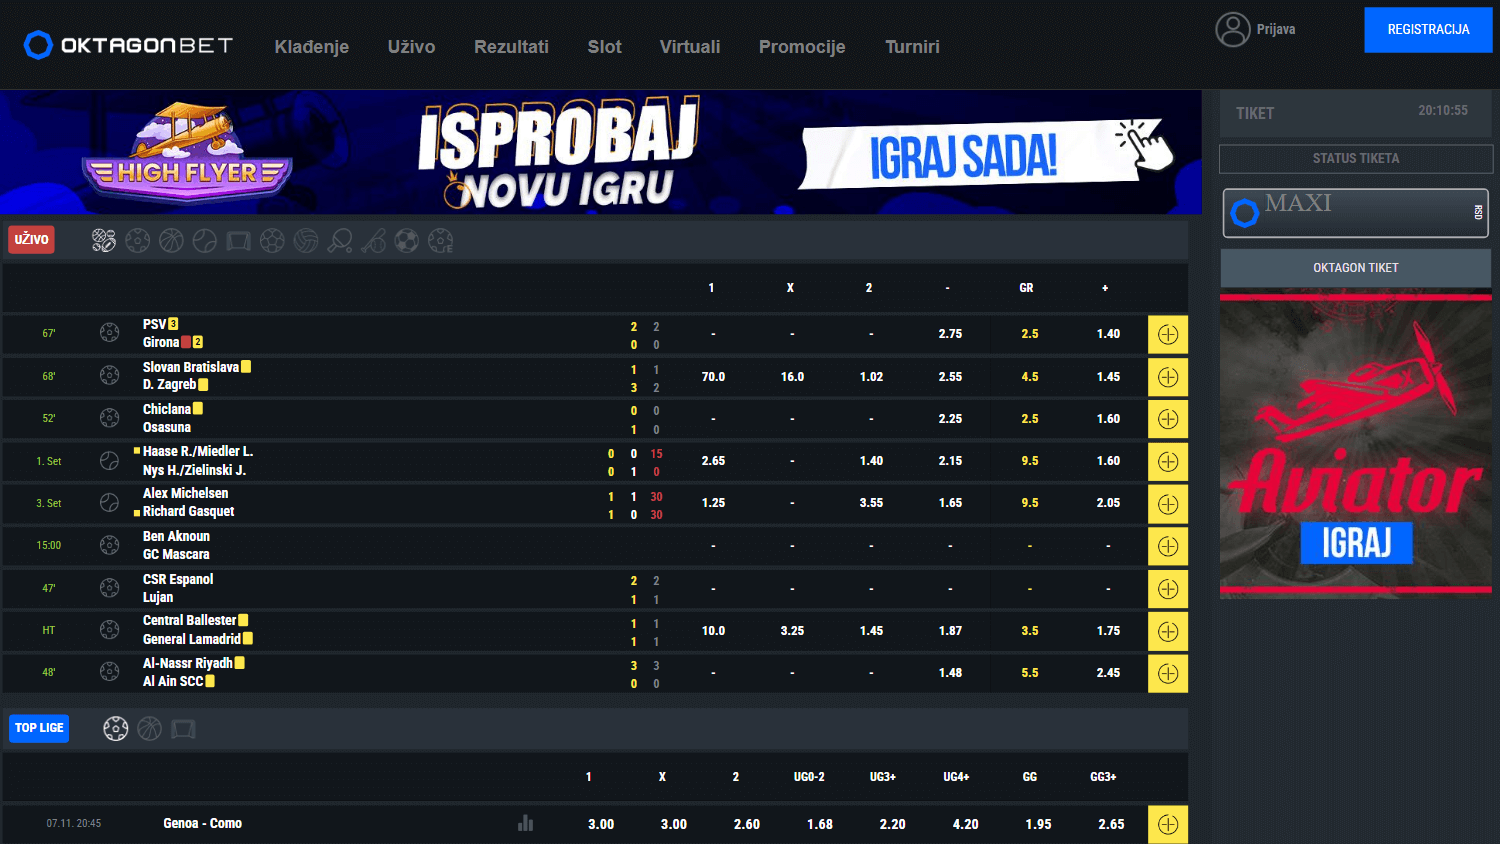Screen dimensions: 1500x844
Task: Open the Al-Nassr Riyadh vs Al Ain SCC match
Action: point(193,672)
